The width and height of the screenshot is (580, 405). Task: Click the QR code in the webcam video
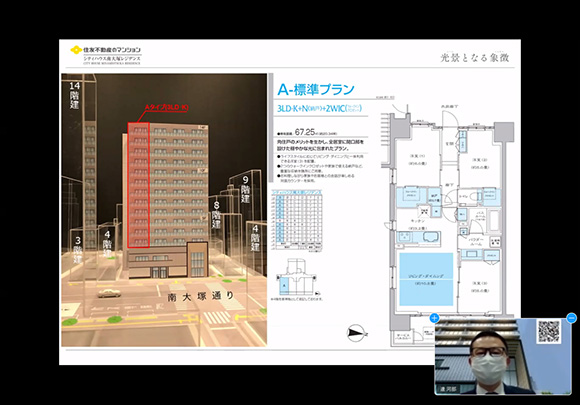pyautogui.click(x=549, y=331)
